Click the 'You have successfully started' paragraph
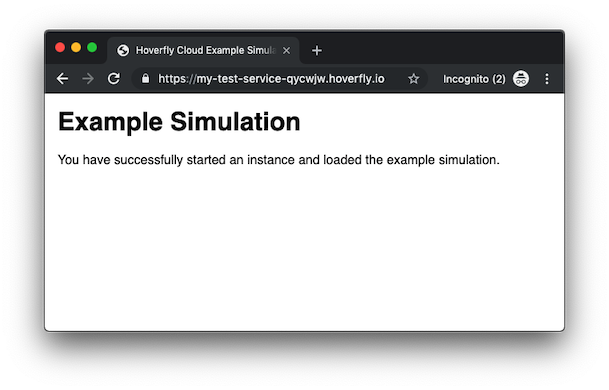 coord(278,160)
